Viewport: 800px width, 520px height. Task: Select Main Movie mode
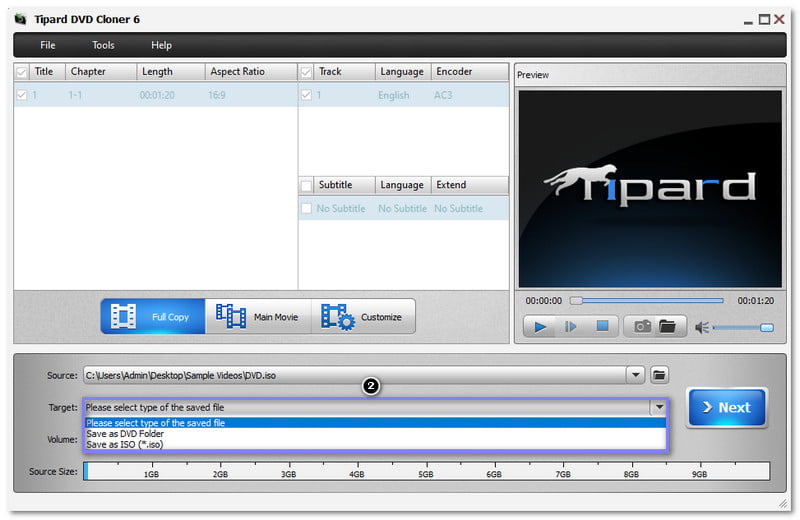coord(258,316)
